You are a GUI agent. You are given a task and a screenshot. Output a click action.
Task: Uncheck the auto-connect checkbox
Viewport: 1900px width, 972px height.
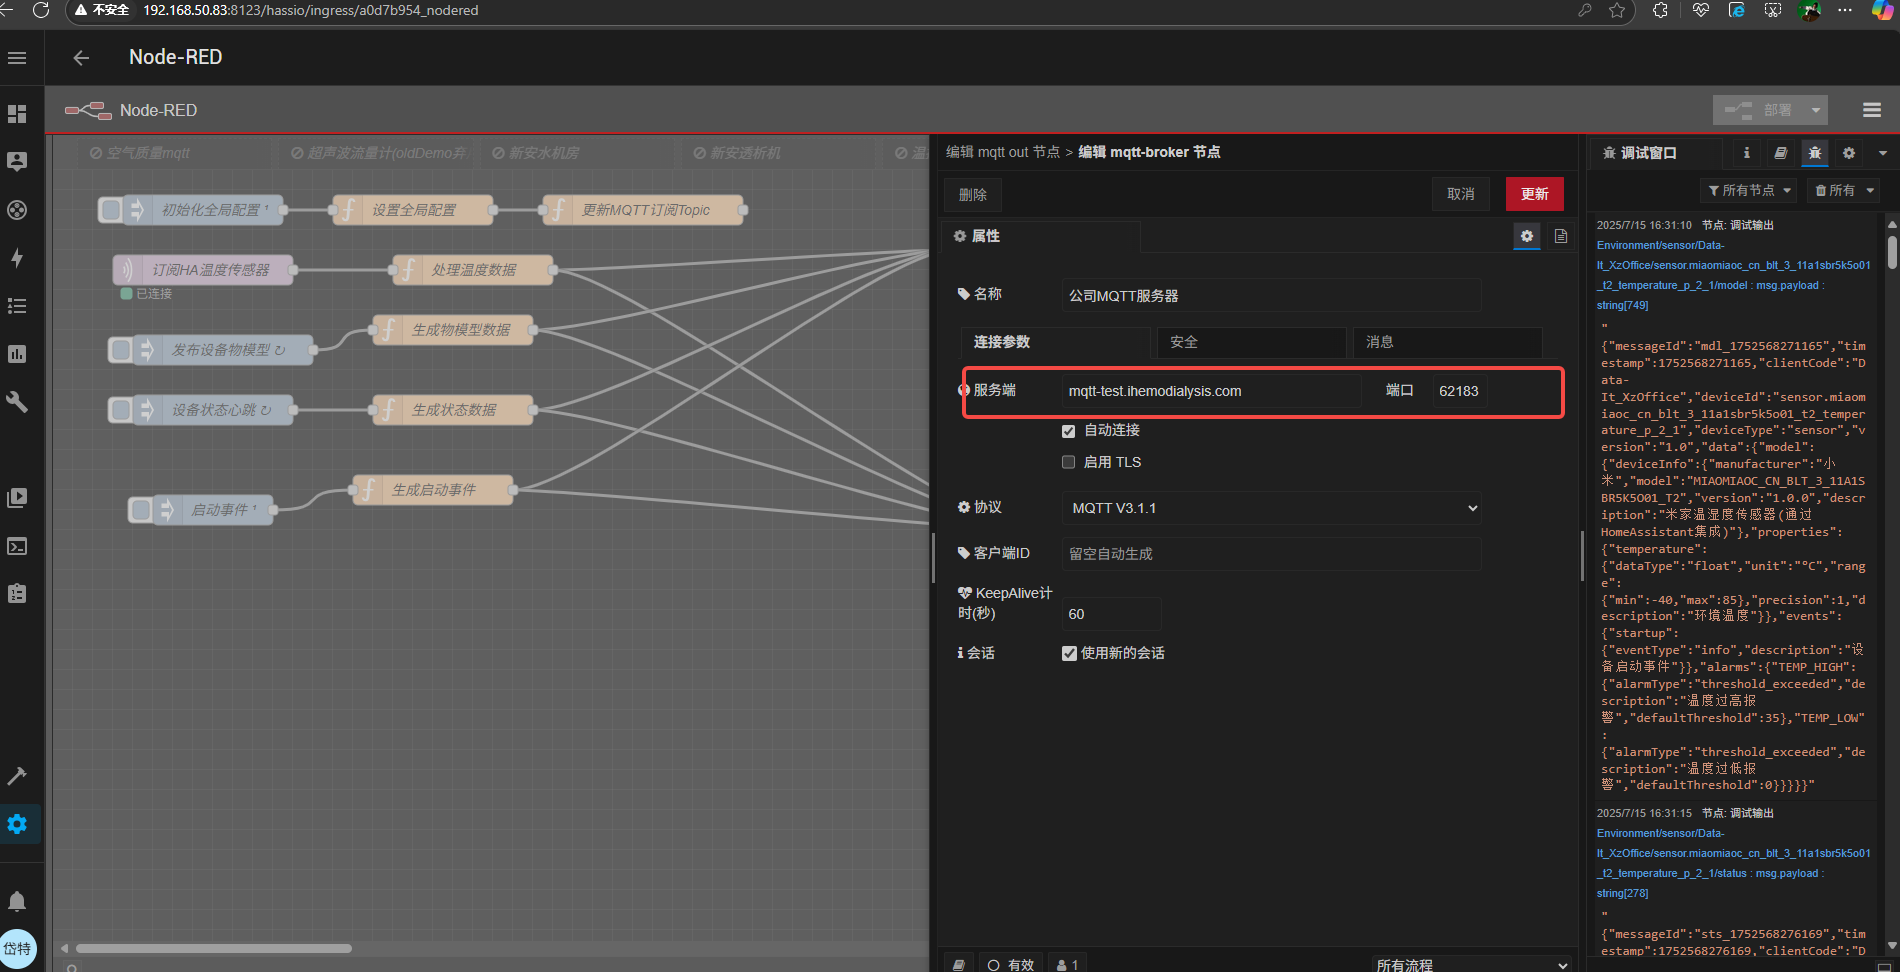(x=1068, y=431)
